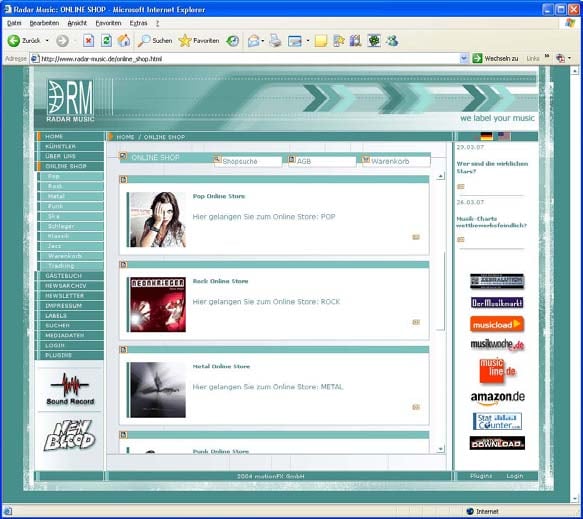
Task: Click Metal Online Store cover thumbnail
Action: [158, 390]
